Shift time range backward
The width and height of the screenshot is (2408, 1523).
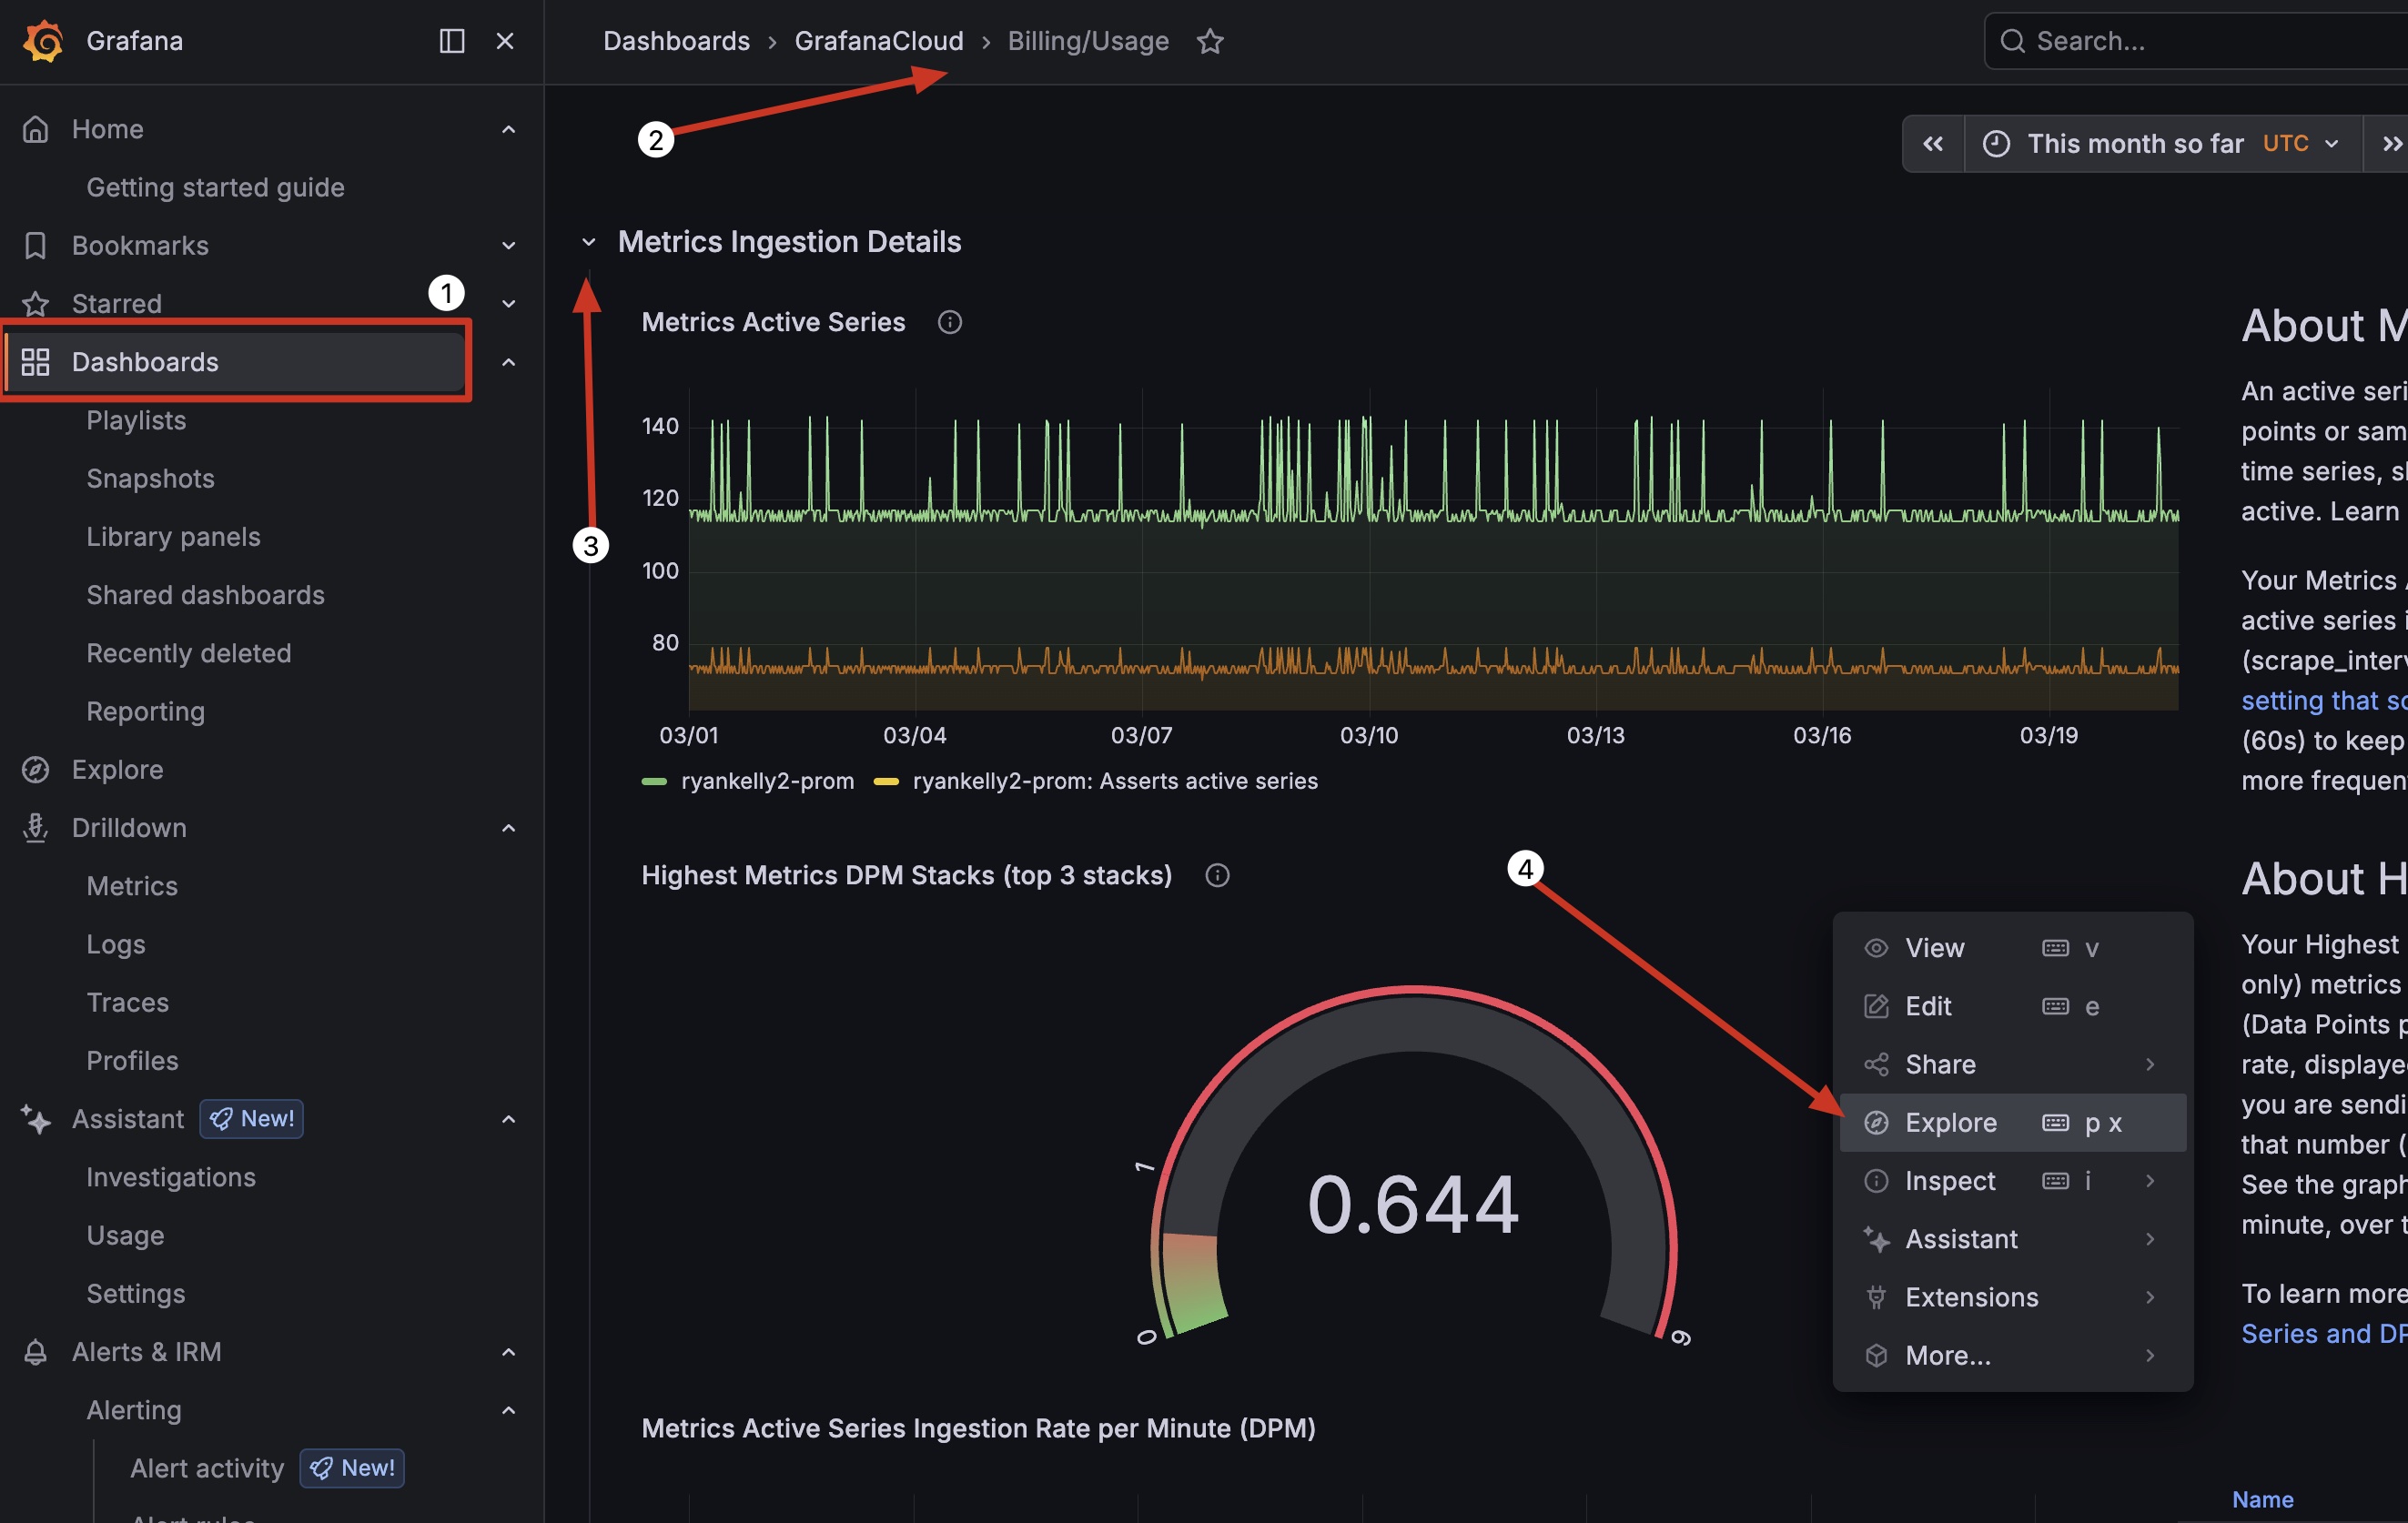(x=1933, y=144)
